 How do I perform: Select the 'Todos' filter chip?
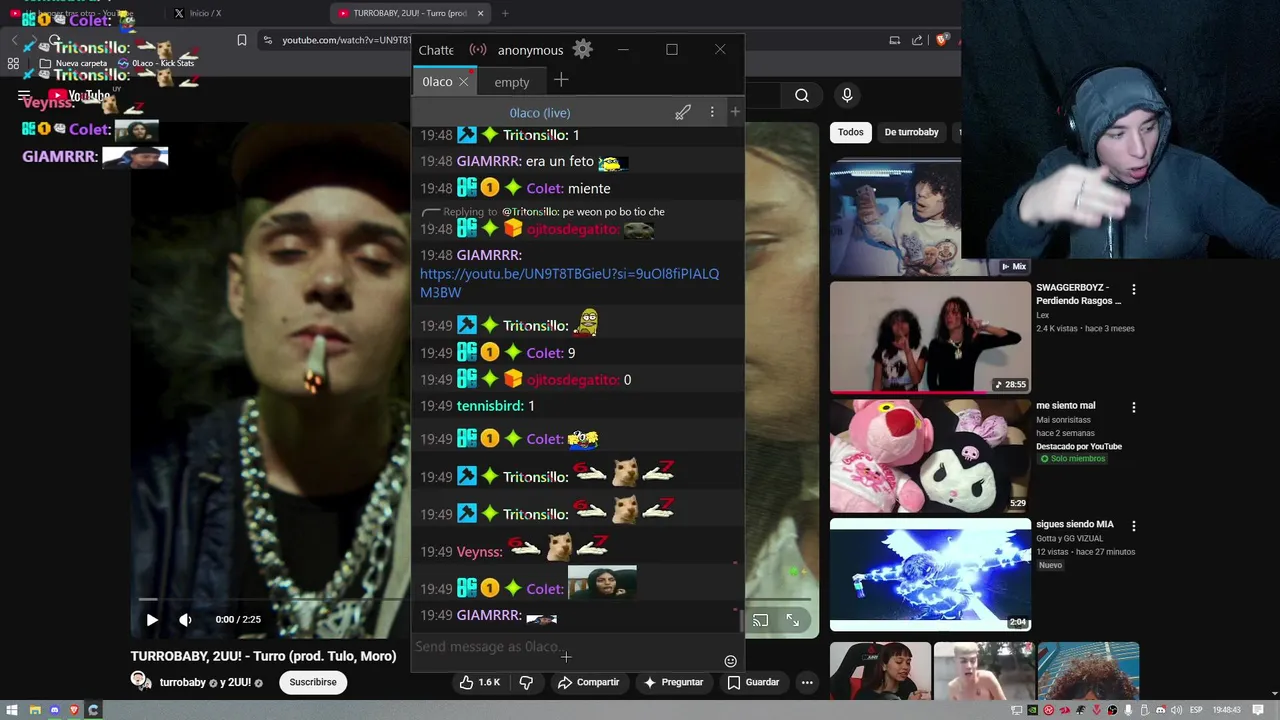click(851, 132)
